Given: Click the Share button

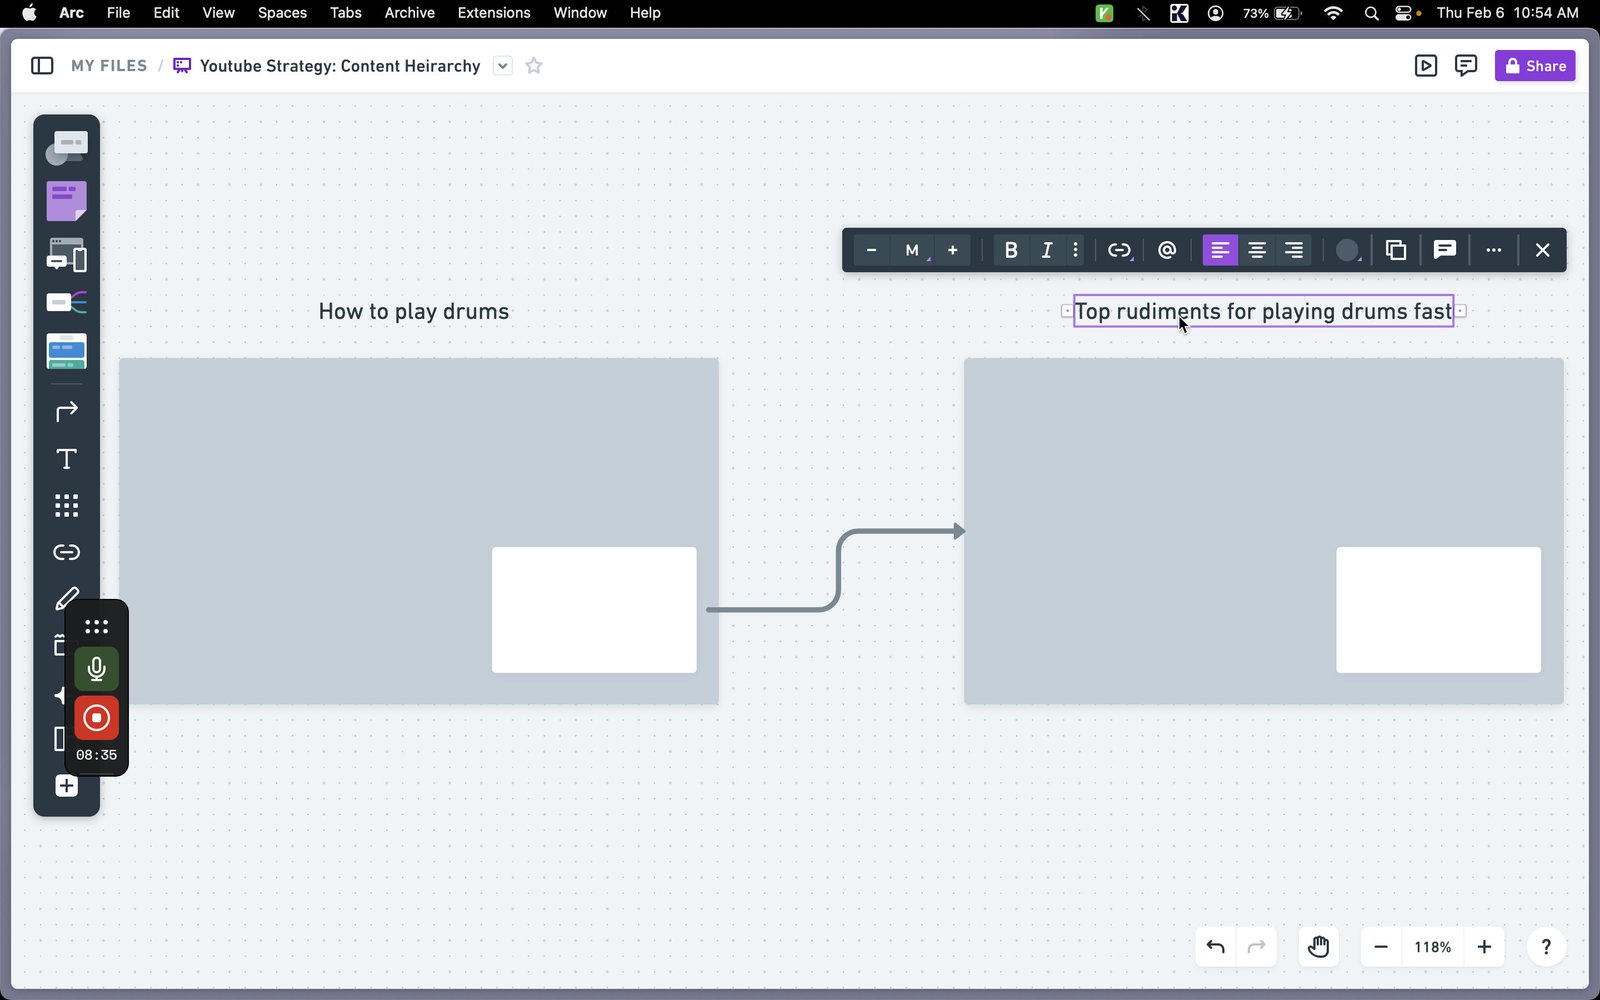Looking at the screenshot, I should coord(1535,66).
